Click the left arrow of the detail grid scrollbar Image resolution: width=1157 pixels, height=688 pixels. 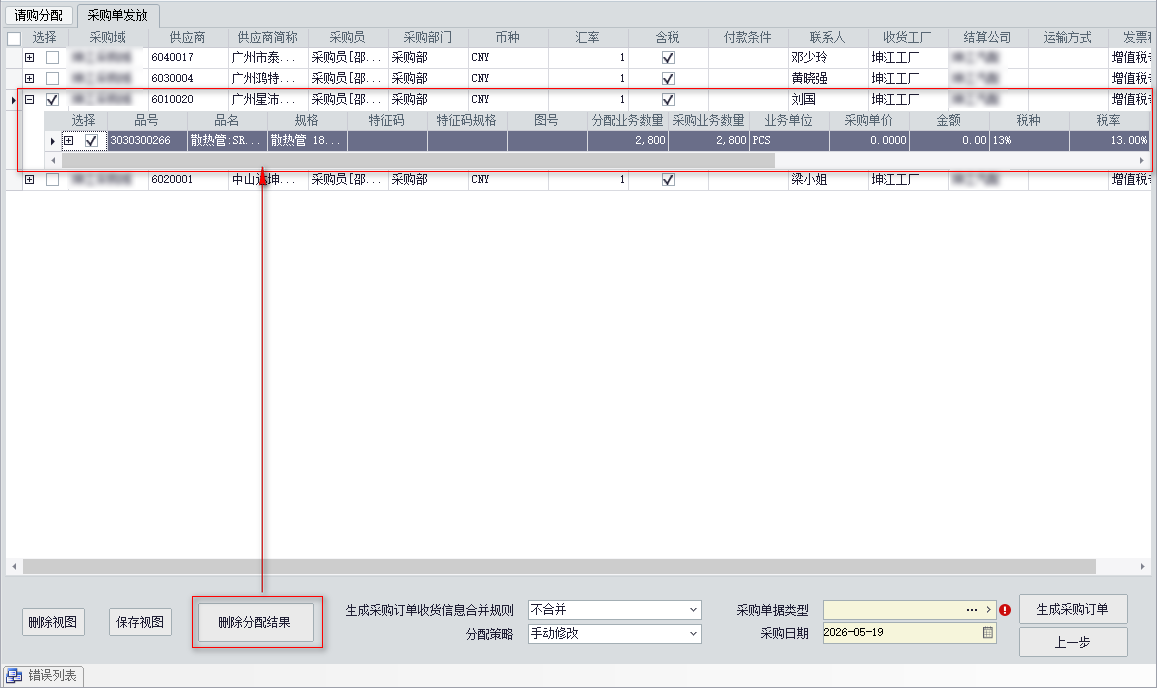pos(53,160)
